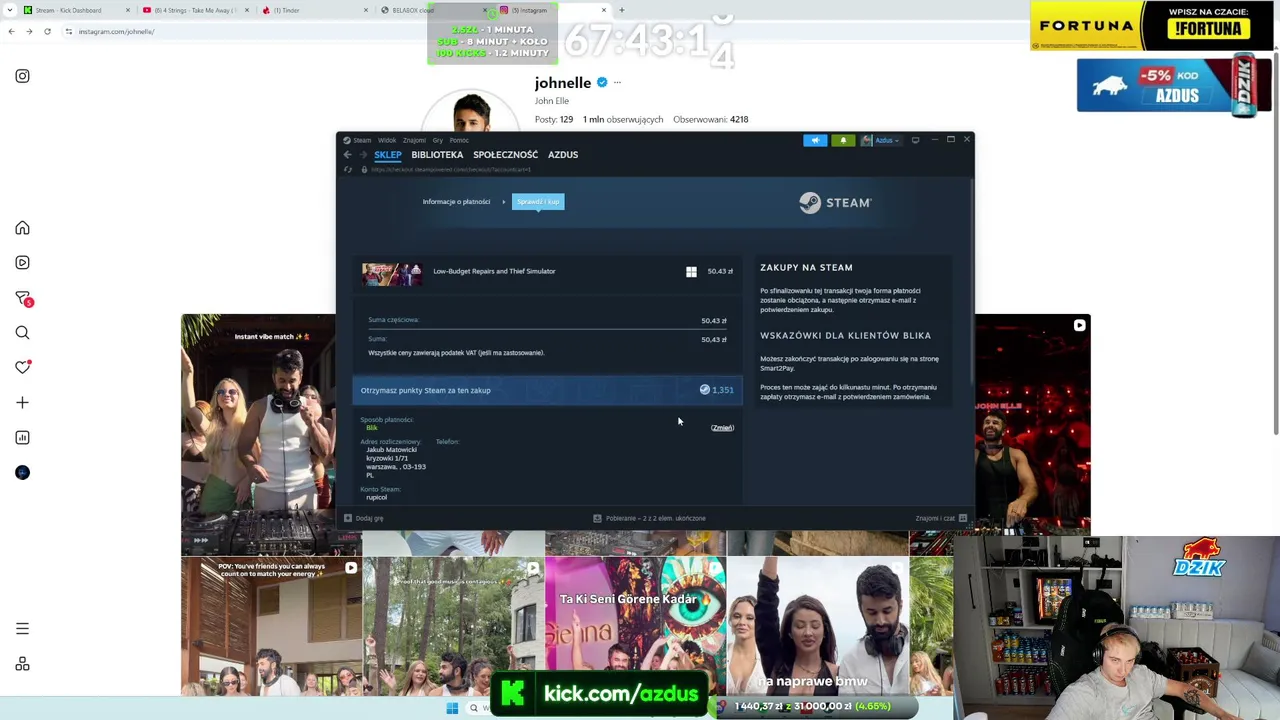
Task: Click Low-Budget Repairs game thumbnail
Action: click(392, 273)
